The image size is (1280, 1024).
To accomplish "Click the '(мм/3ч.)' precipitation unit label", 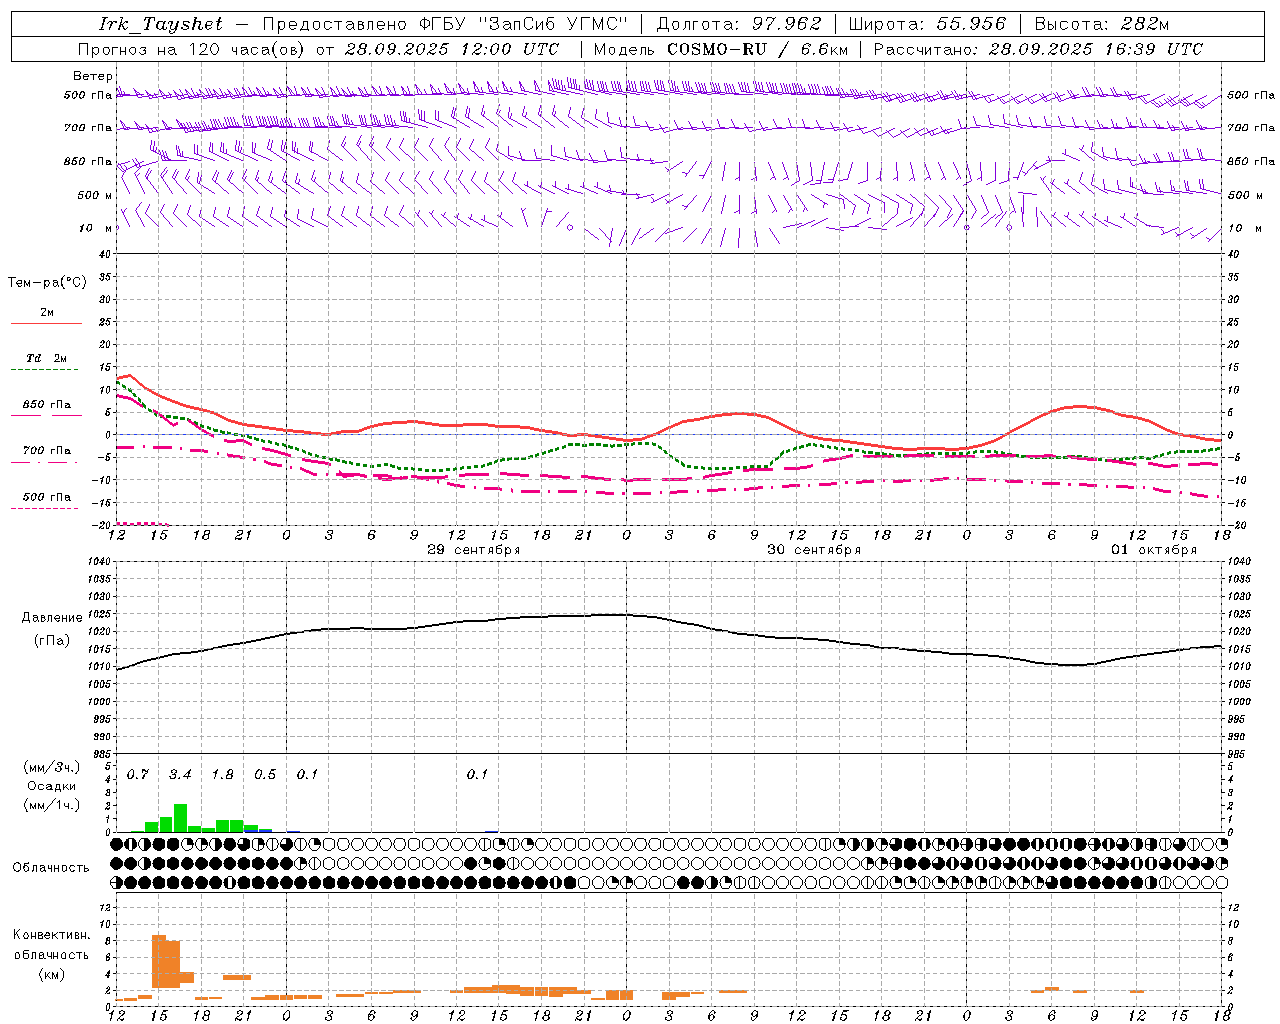I will tap(52, 767).
